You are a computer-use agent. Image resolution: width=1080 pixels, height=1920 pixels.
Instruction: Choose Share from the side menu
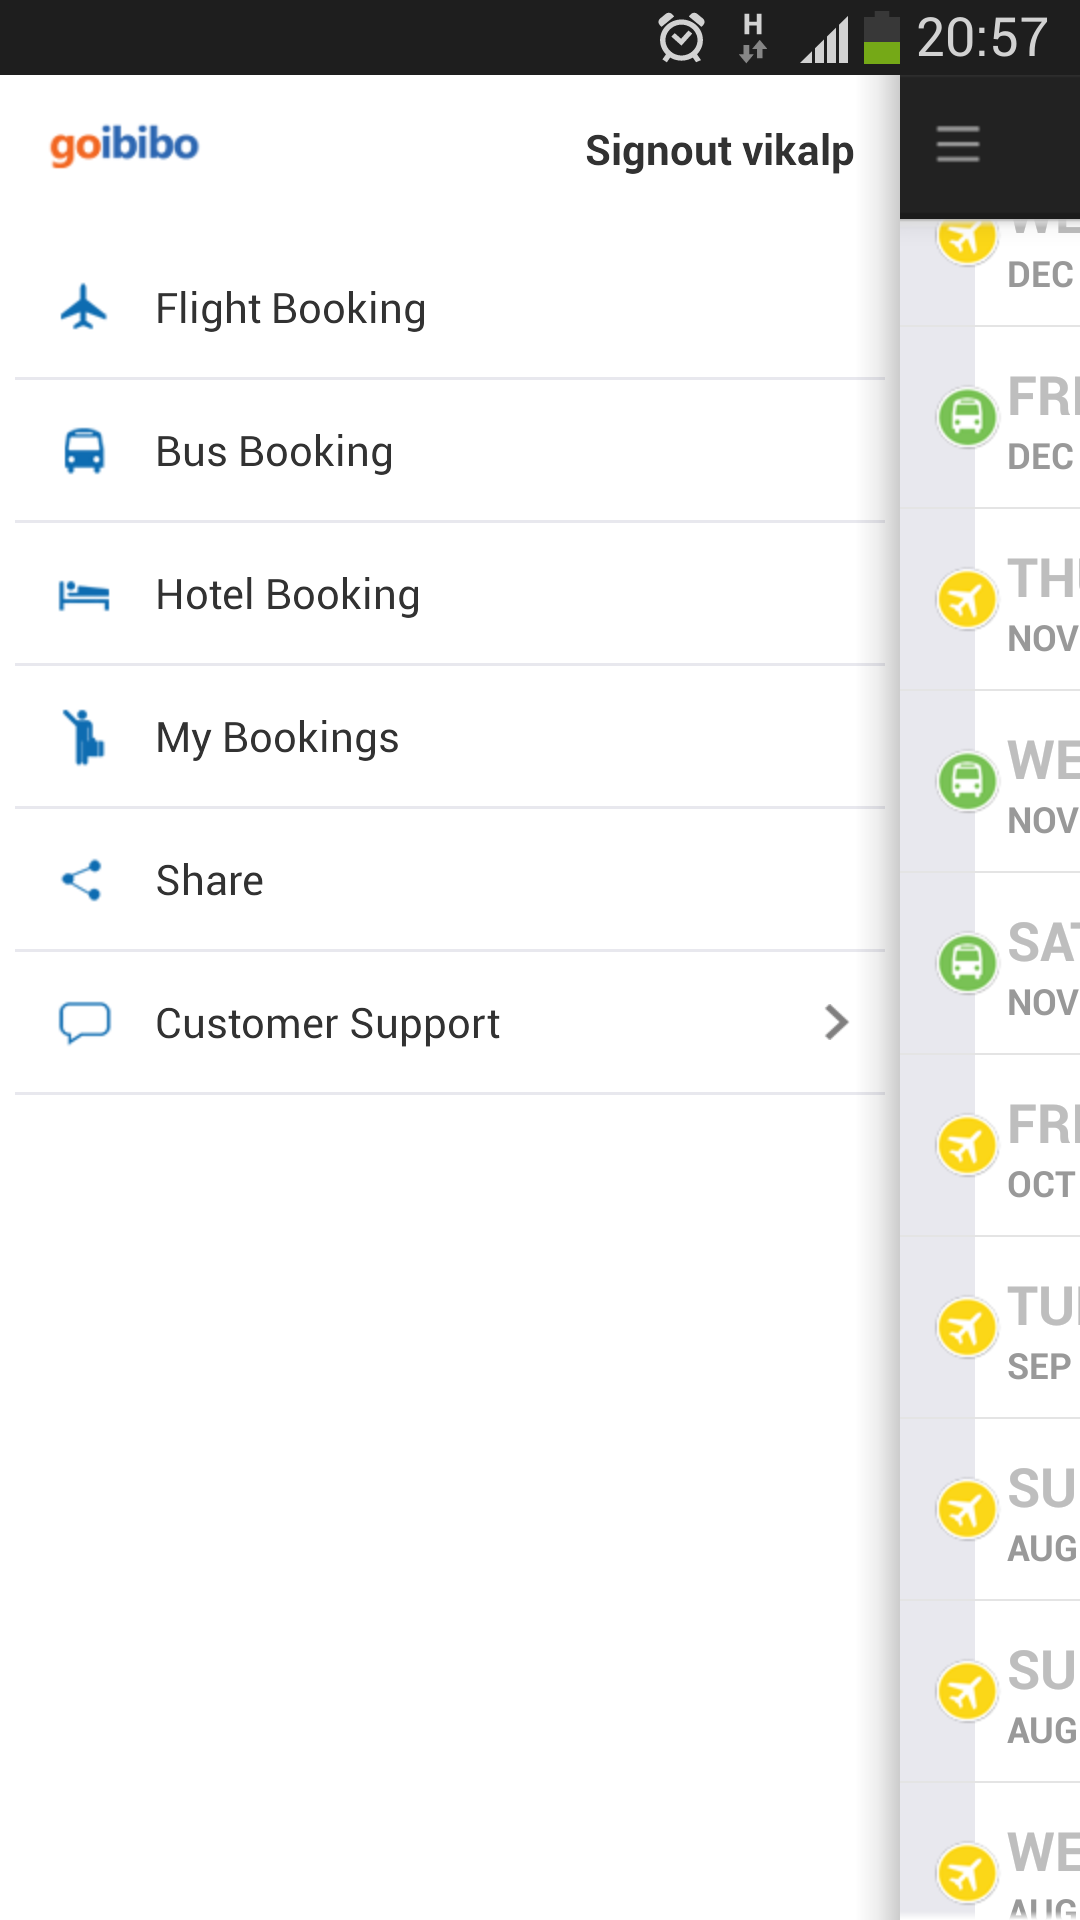click(209, 881)
